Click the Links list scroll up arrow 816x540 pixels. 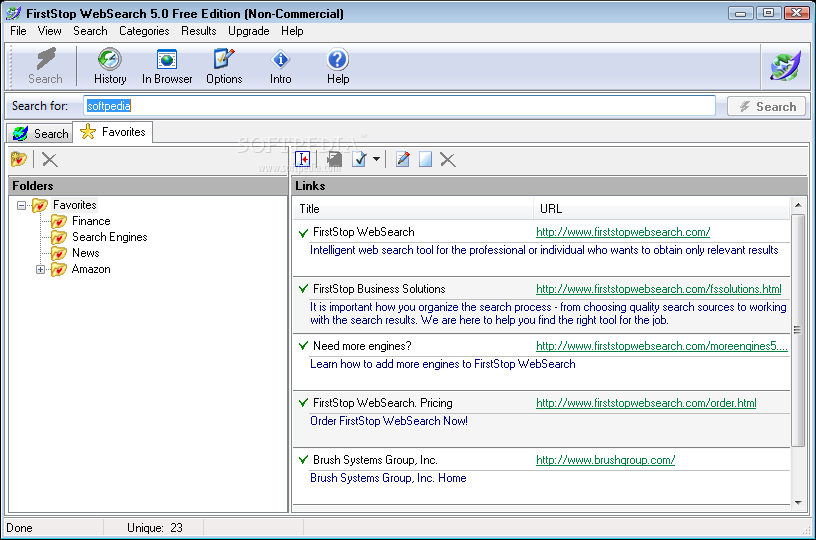pyautogui.click(x=798, y=205)
